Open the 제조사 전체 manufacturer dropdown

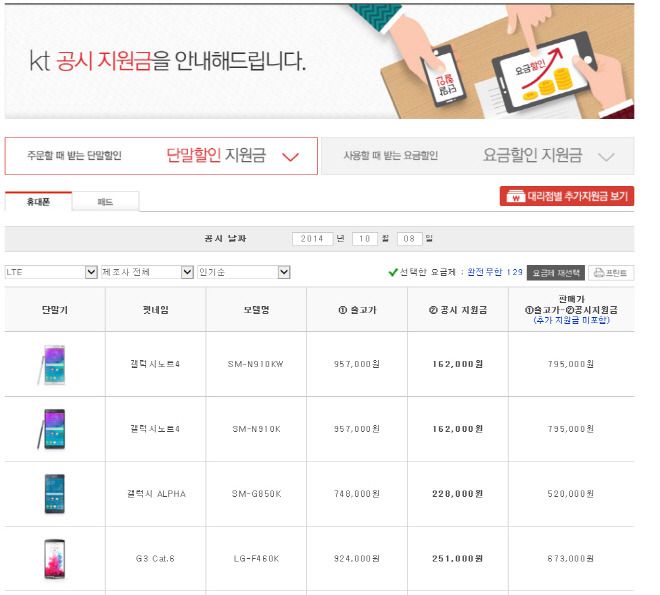(147, 272)
